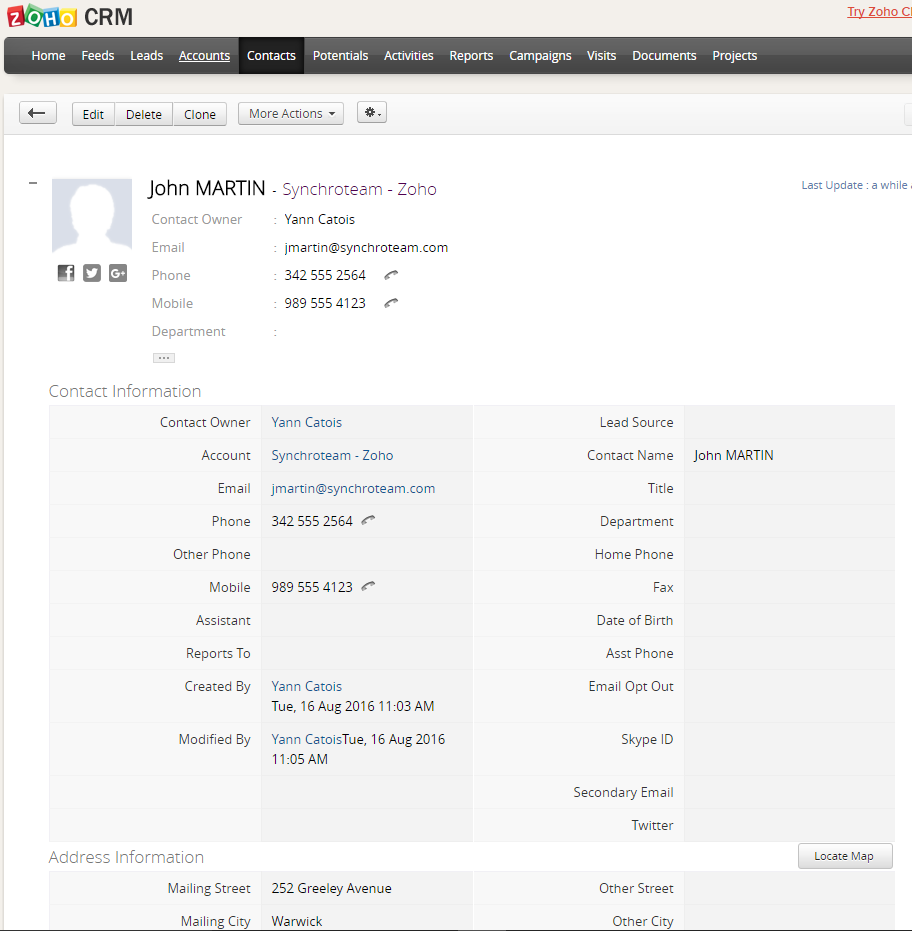Open Yann Catois link in Contact Owner row
Screen dimensions: 912x931
point(306,422)
